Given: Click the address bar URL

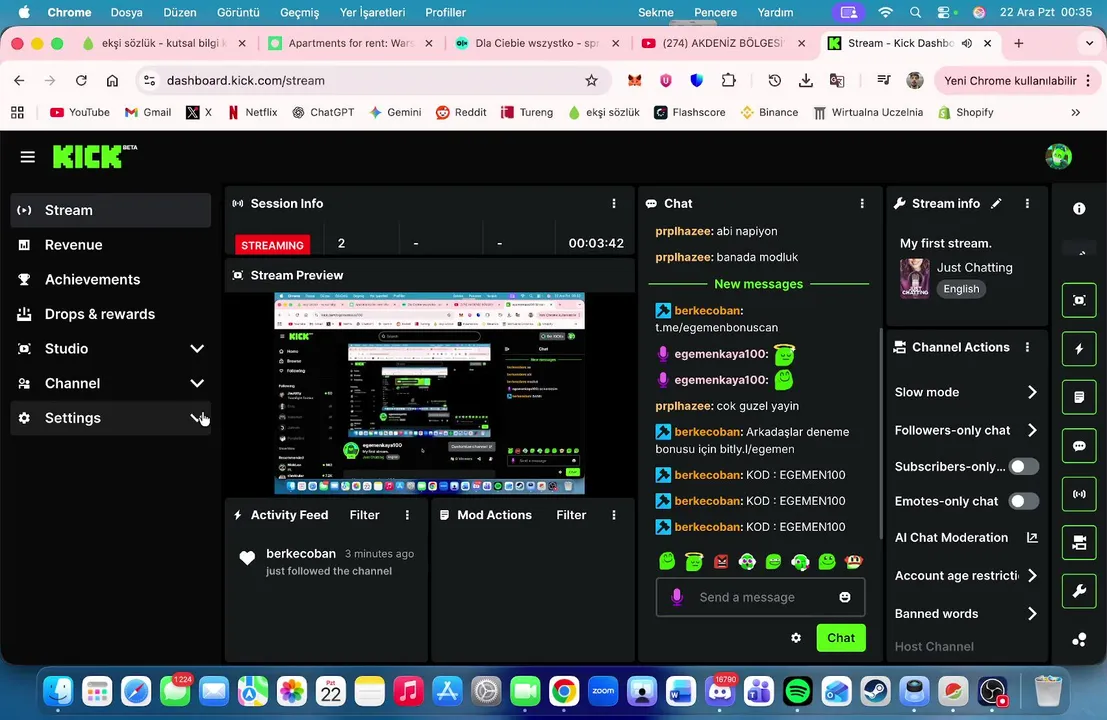Looking at the screenshot, I should 246,80.
